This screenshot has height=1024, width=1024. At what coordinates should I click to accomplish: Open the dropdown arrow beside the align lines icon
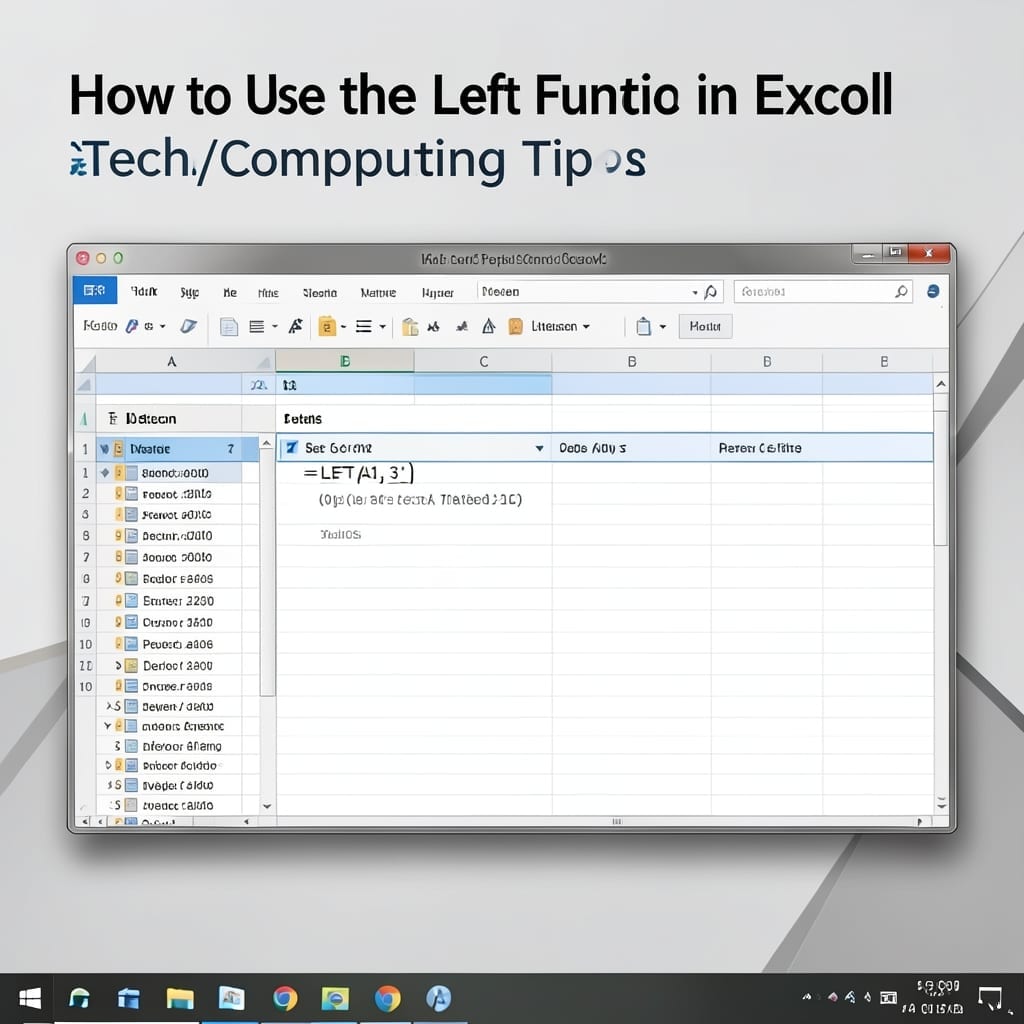click(x=275, y=326)
